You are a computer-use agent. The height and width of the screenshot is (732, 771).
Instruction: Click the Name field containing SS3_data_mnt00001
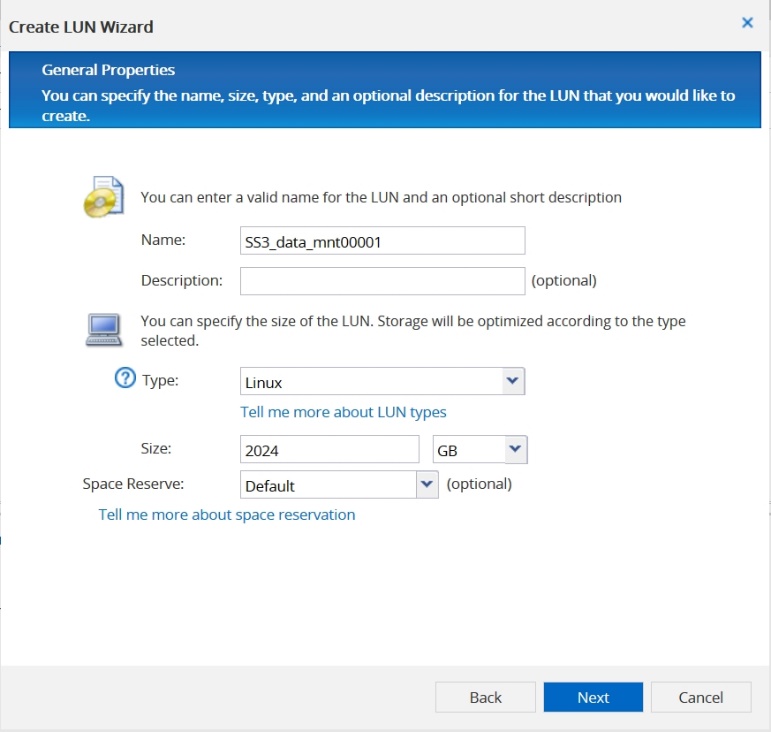tap(382, 241)
